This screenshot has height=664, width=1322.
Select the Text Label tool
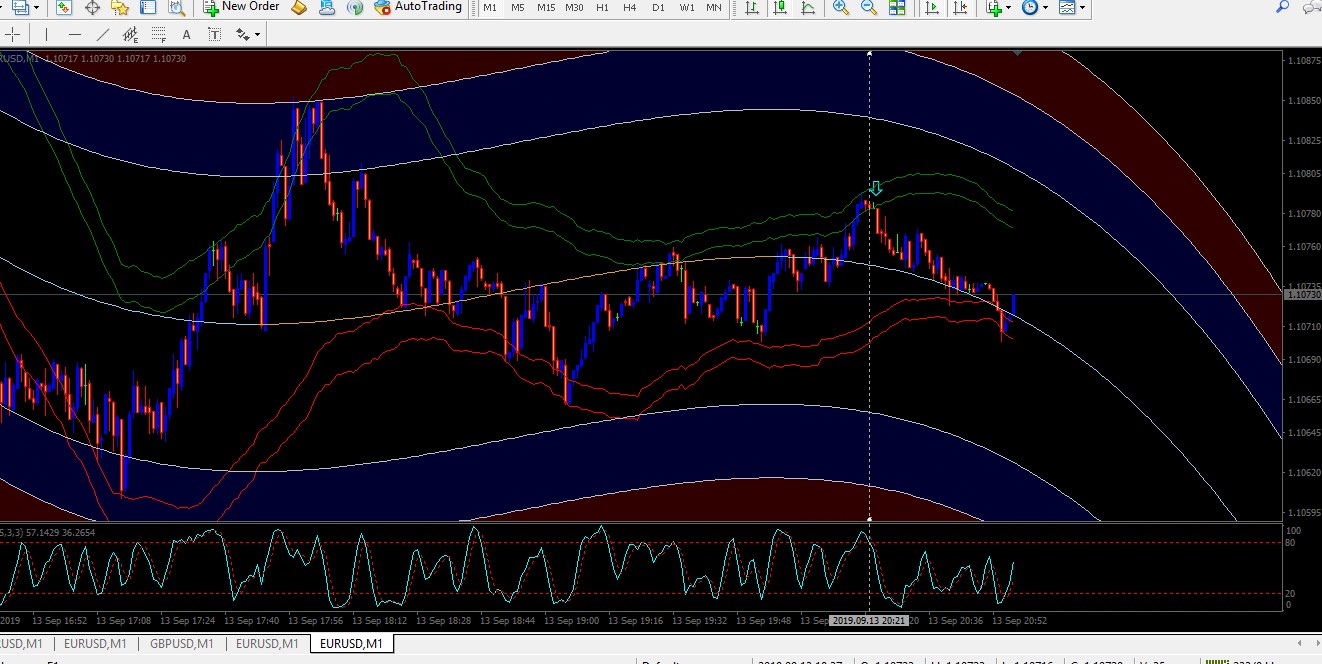point(214,34)
